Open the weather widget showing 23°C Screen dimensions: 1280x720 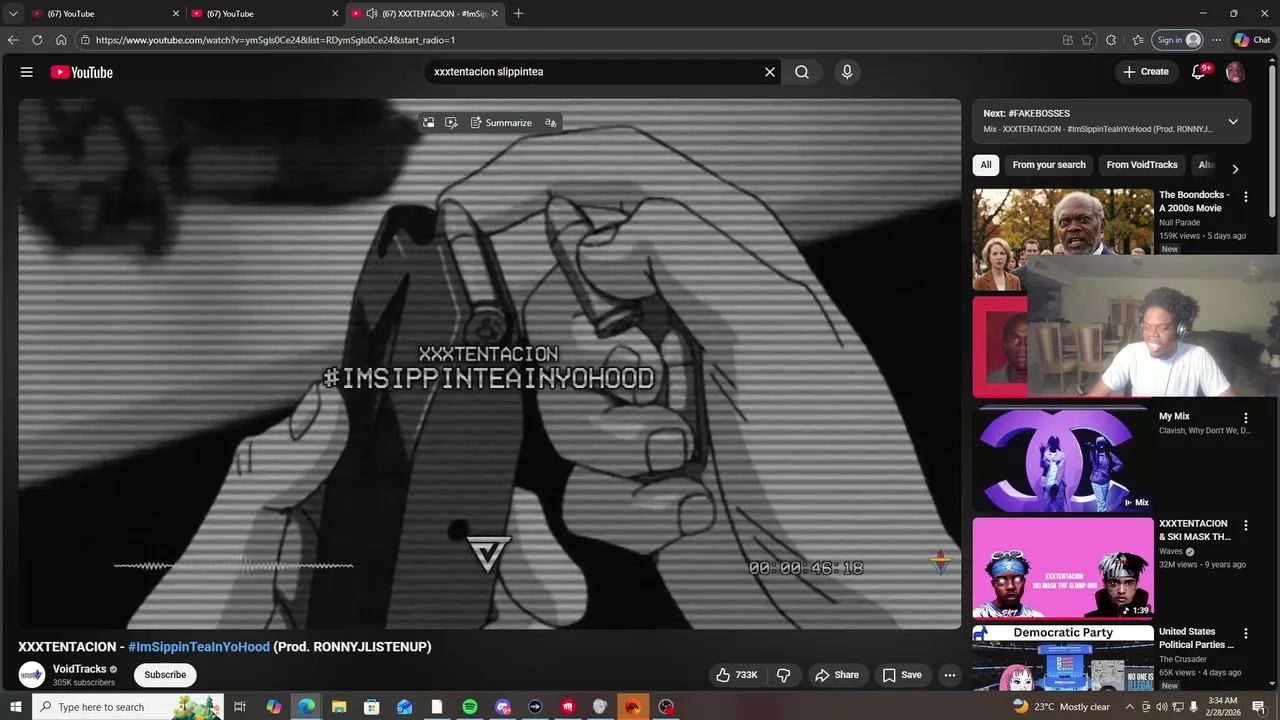[x=1060, y=707]
